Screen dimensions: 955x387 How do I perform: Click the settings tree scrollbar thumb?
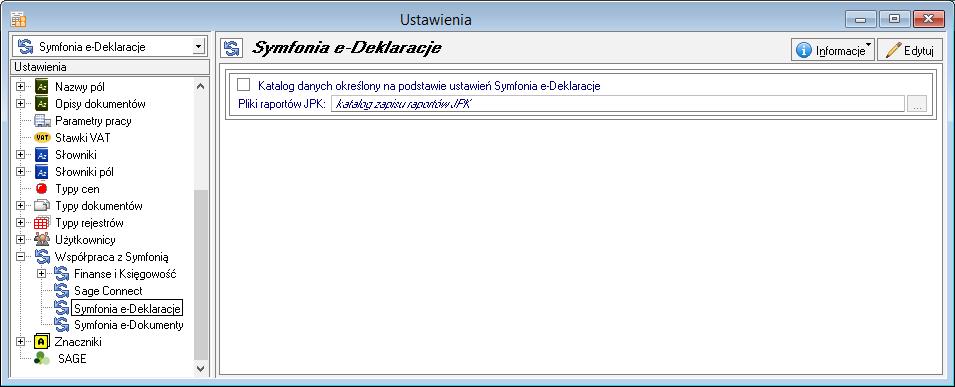coord(200,274)
